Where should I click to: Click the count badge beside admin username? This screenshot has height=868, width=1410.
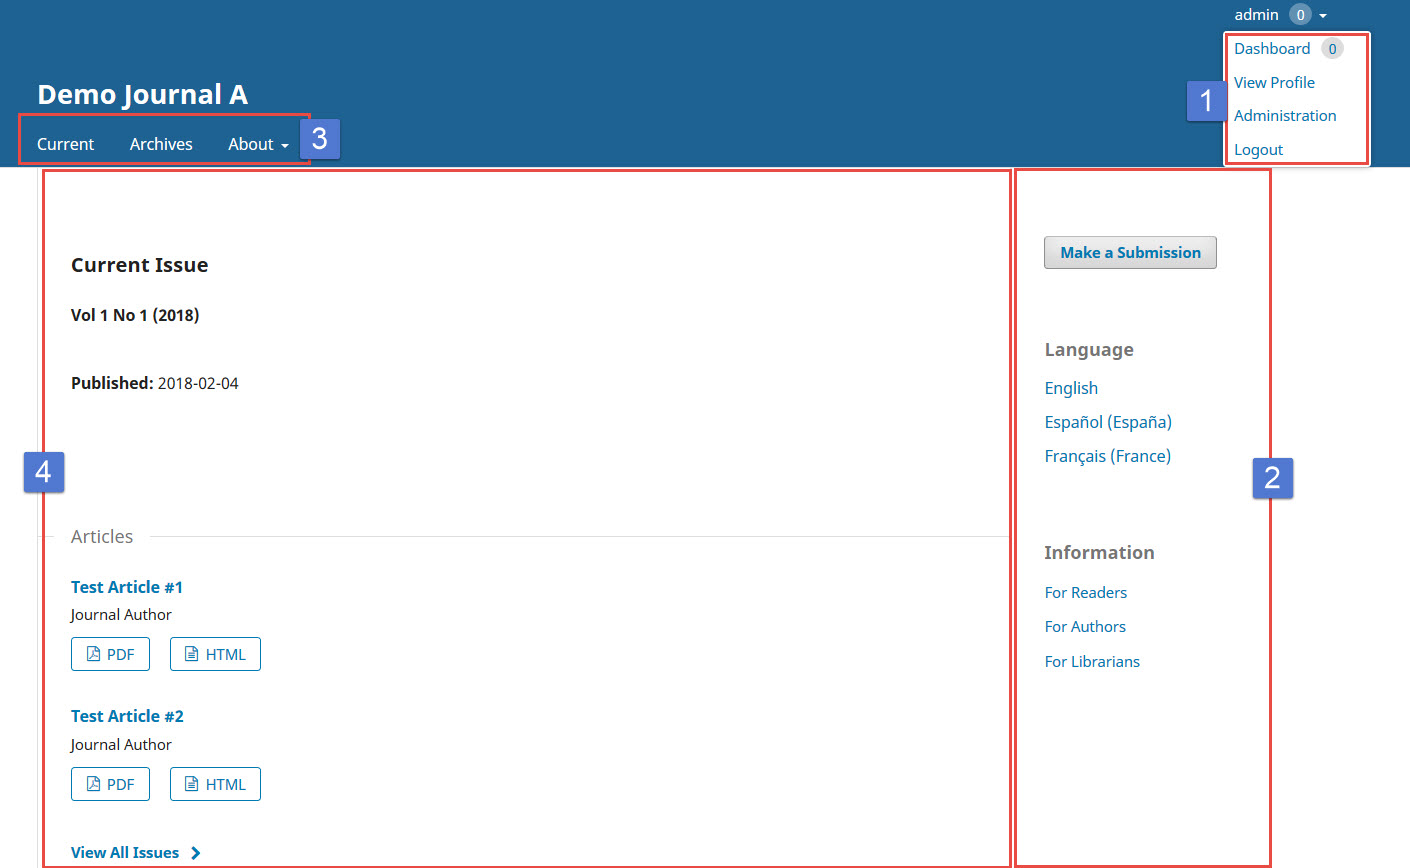(x=1300, y=13)
